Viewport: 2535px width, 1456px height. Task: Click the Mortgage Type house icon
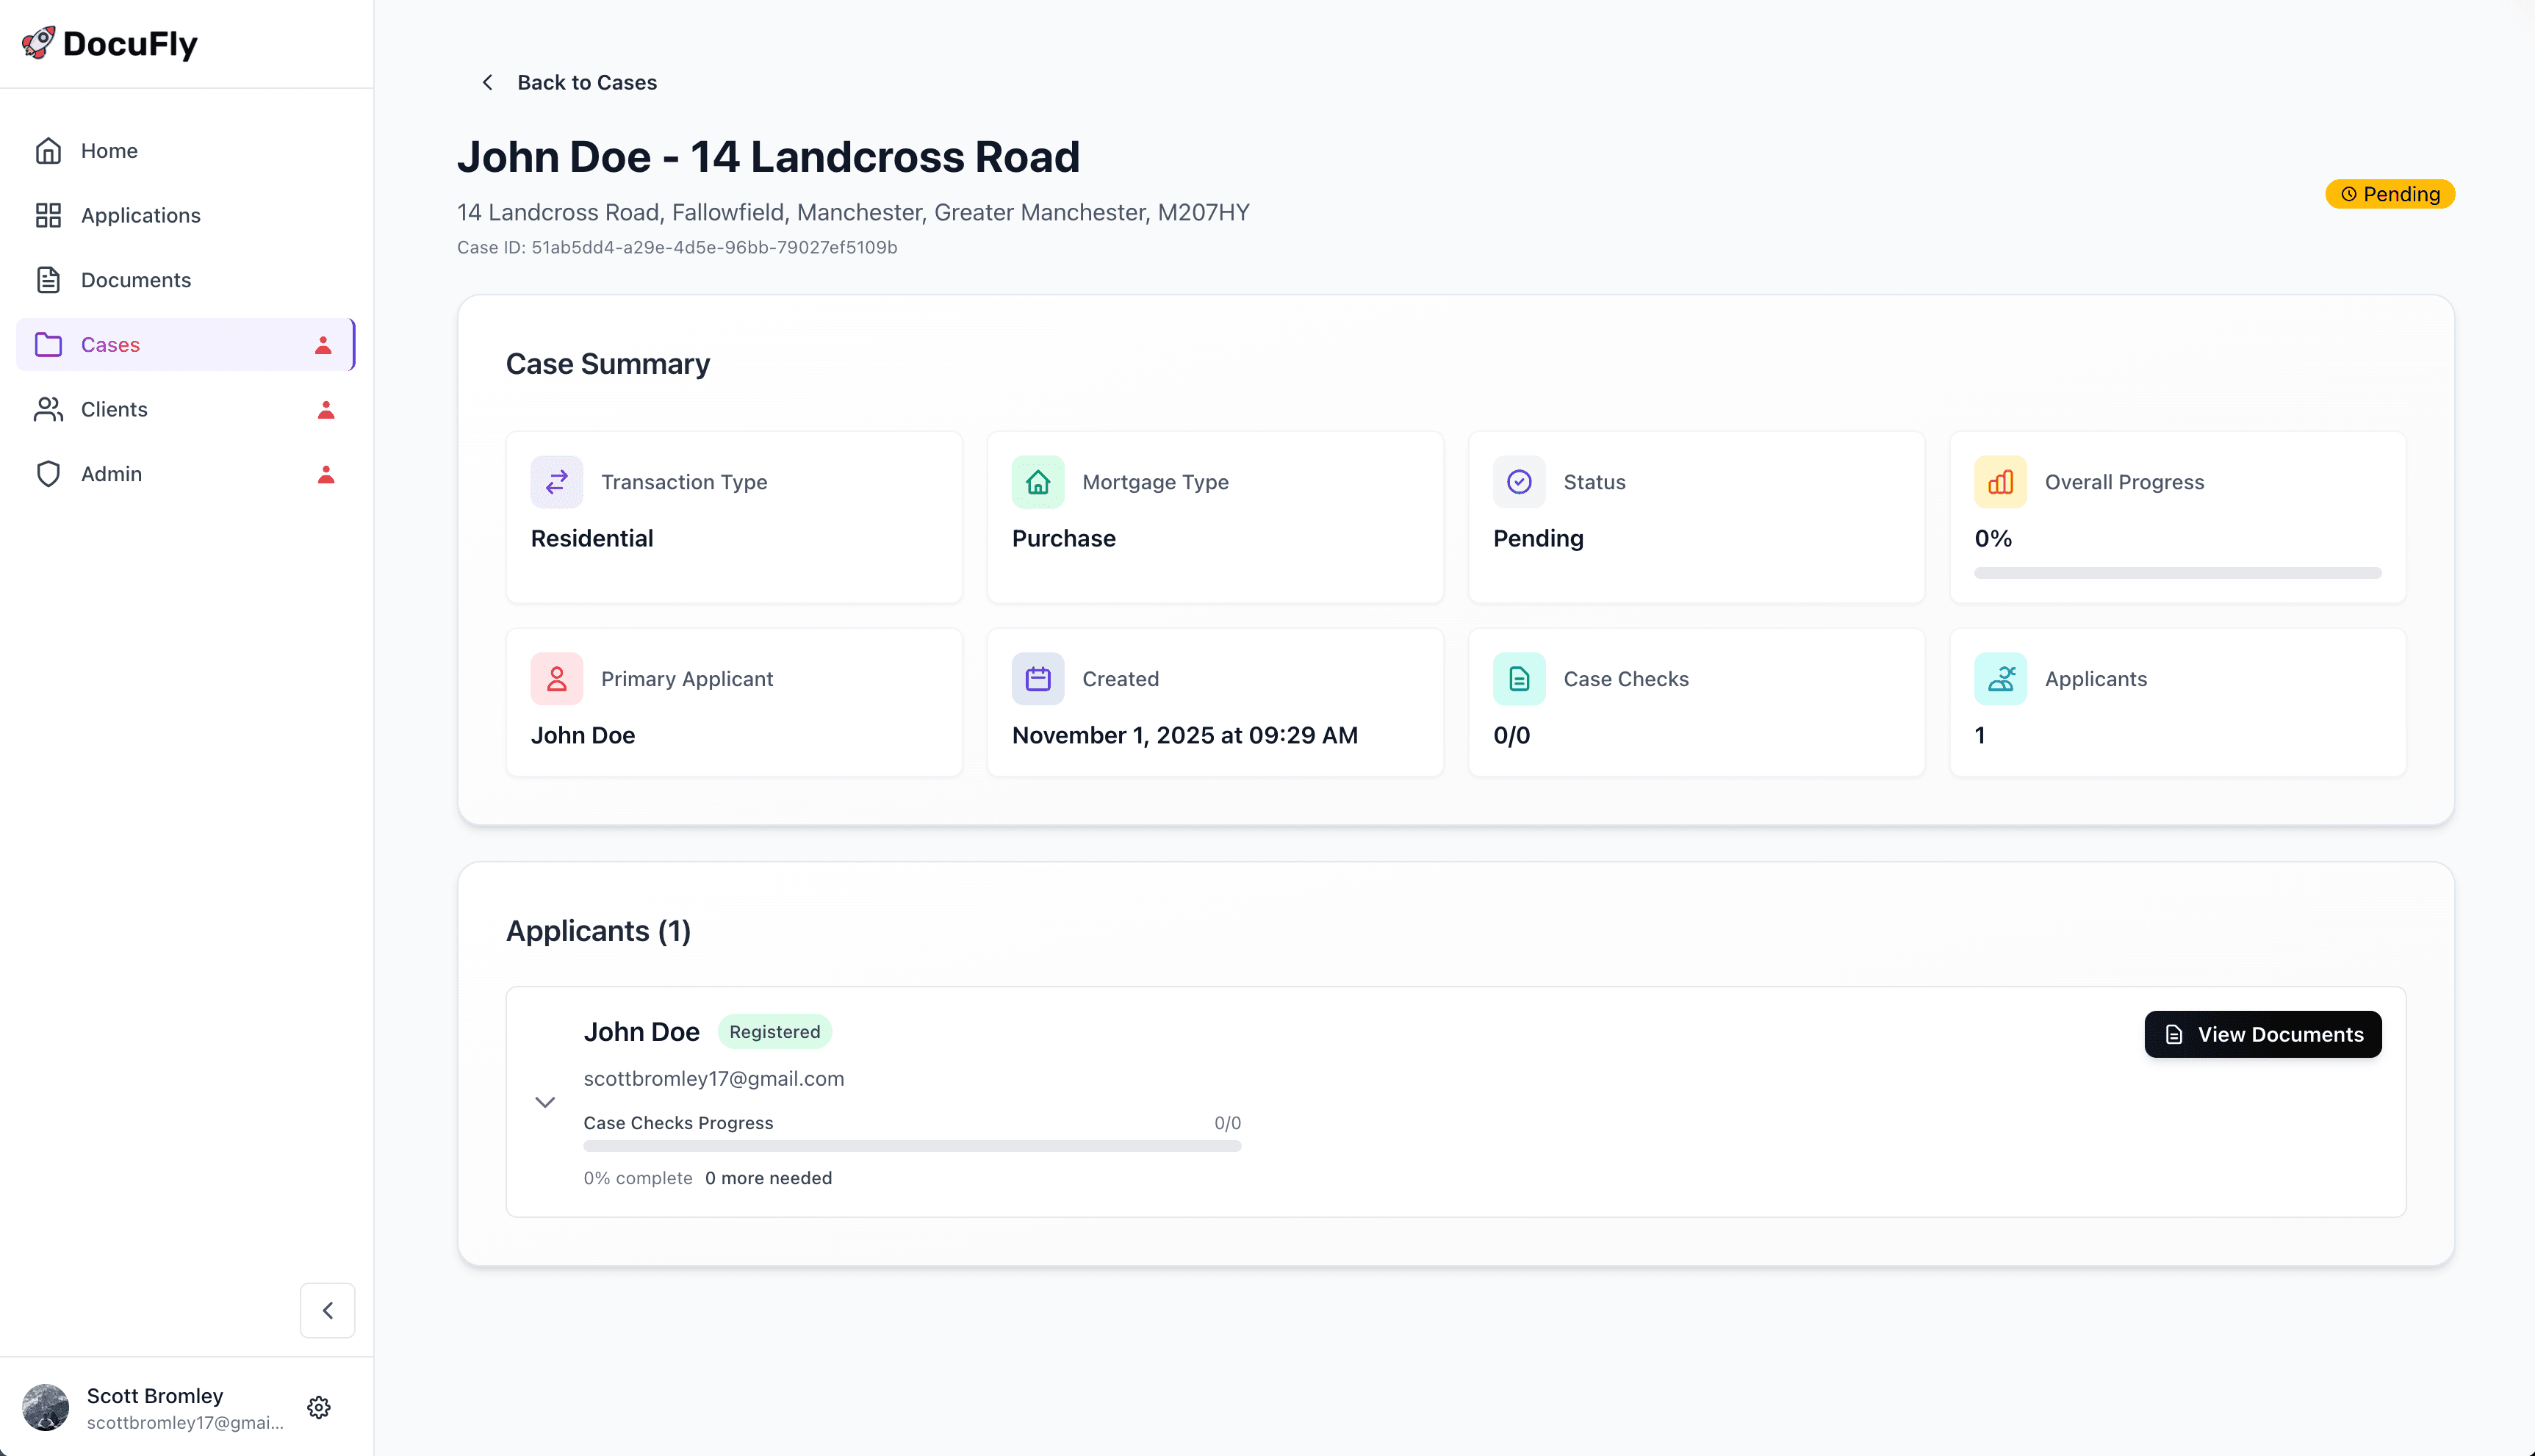tap(1037, 482)
